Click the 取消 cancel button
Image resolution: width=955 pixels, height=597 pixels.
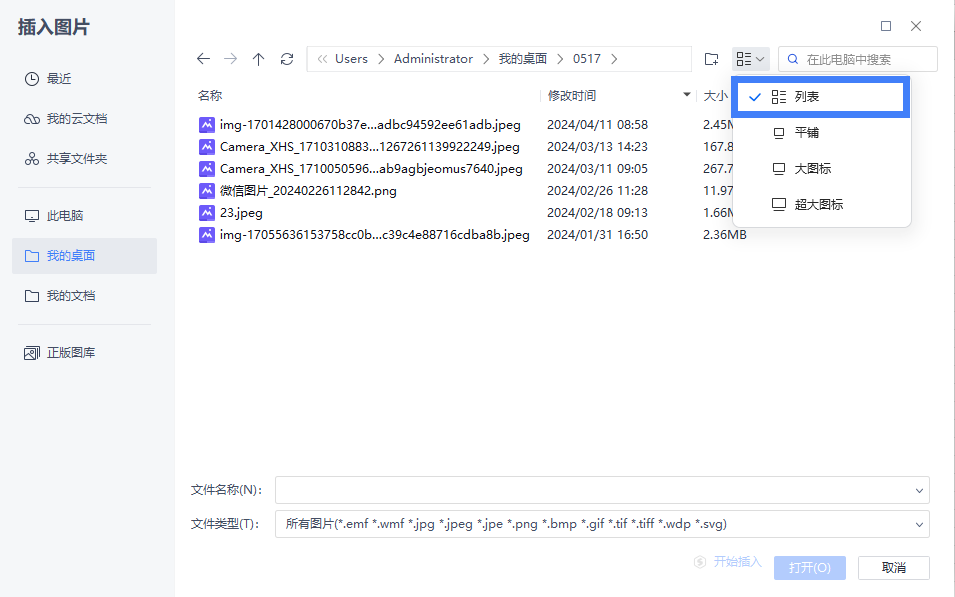893,568
